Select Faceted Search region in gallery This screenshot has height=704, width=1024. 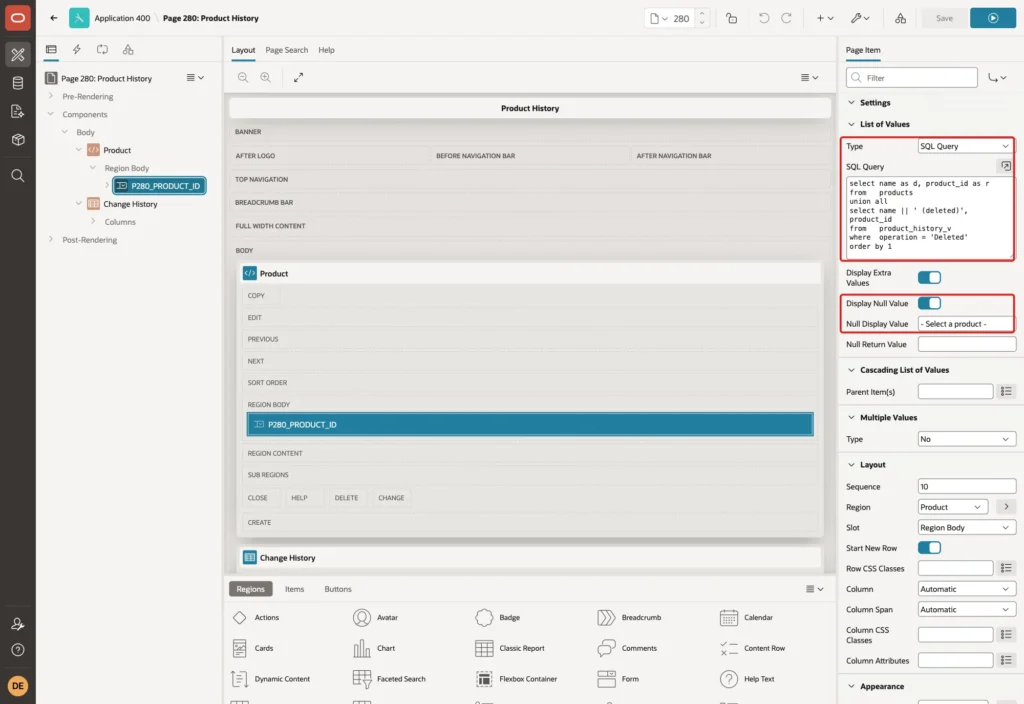click(x=389, y=679)
